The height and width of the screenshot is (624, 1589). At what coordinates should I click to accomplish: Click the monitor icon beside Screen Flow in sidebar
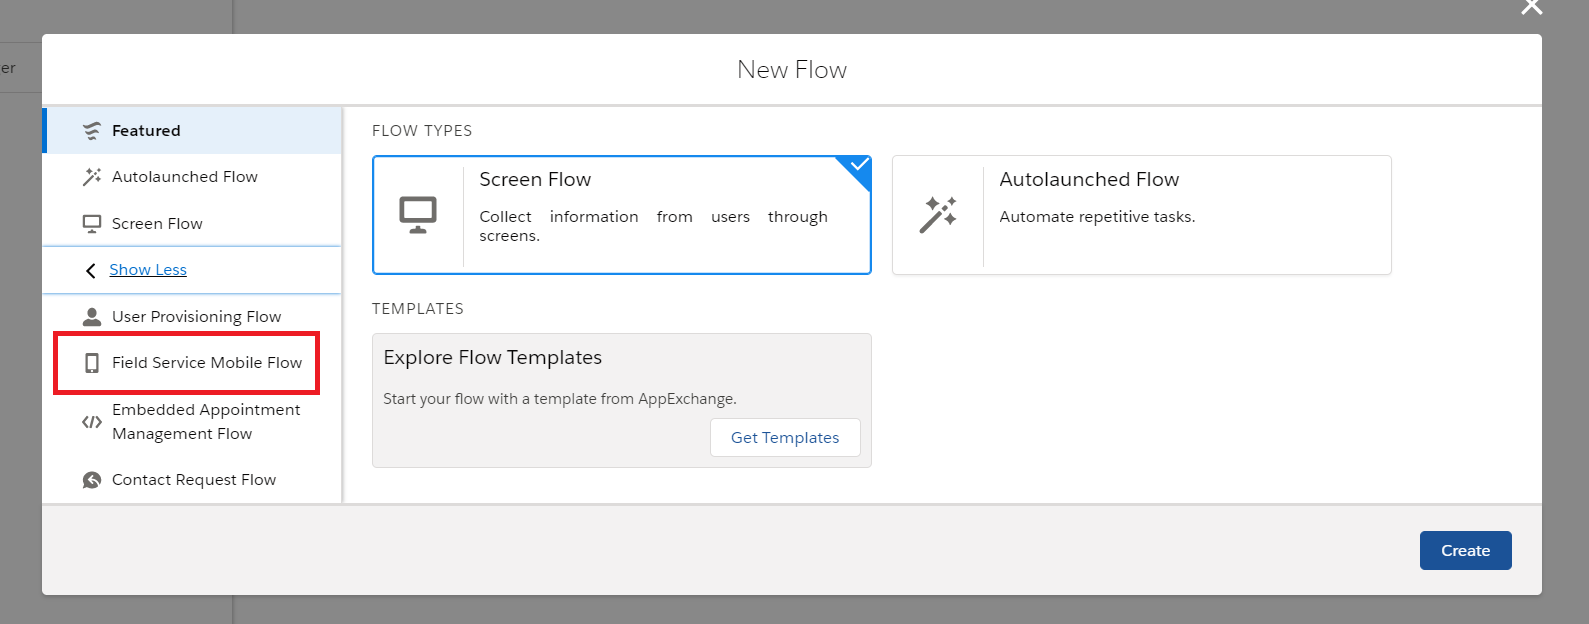(x=92, y=224)
